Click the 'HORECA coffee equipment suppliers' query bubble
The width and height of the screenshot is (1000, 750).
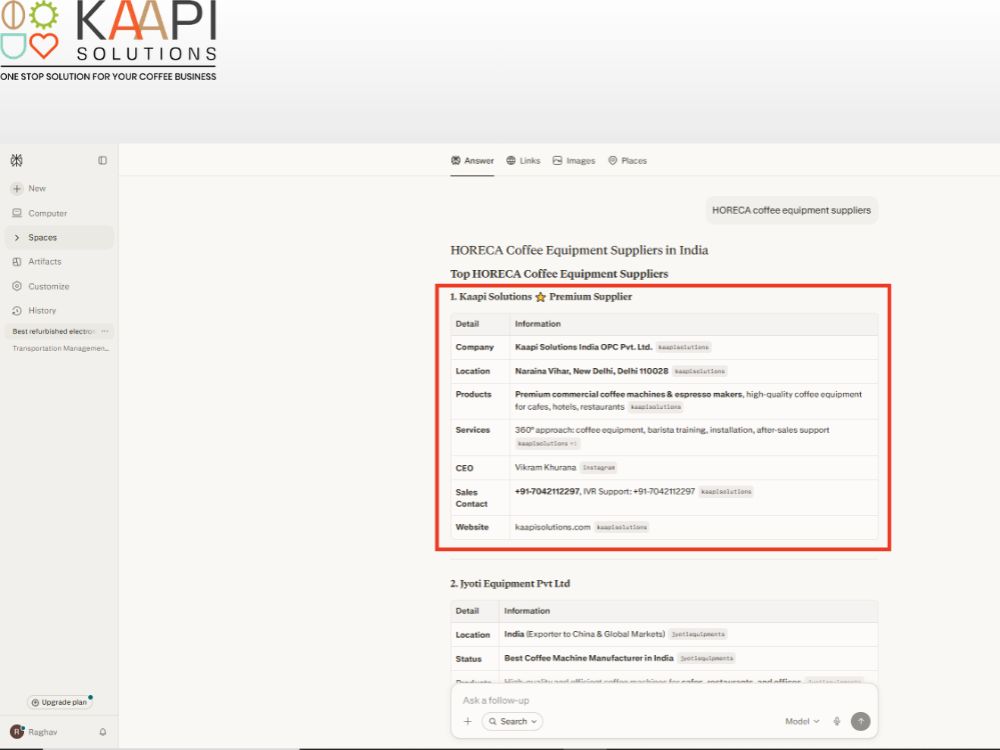(x=791, y=210)
